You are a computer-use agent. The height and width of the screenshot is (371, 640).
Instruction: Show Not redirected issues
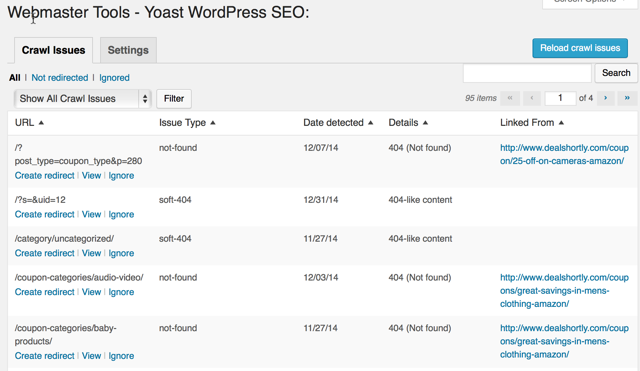tap(60, 78)
